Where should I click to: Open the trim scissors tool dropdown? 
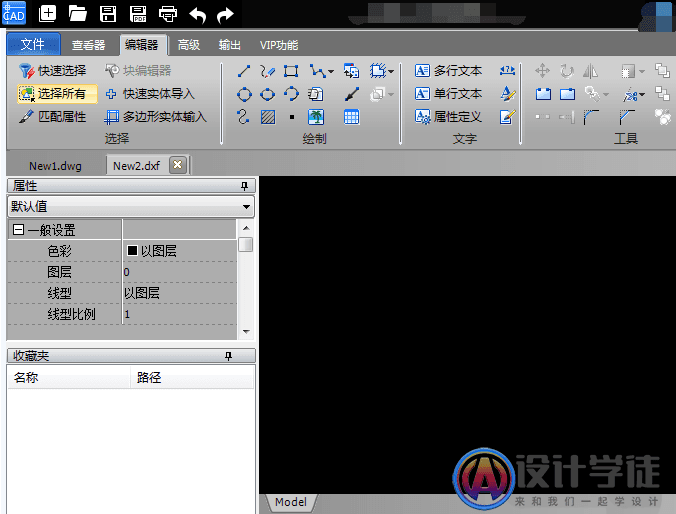click(x=642, y=95)
